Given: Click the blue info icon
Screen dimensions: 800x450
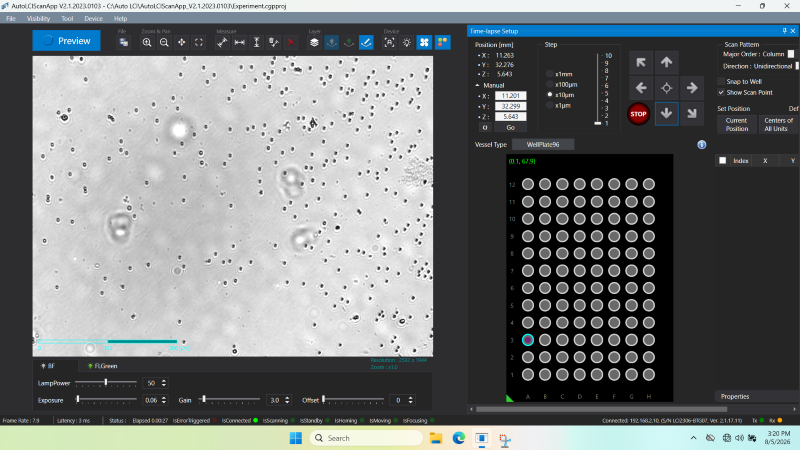Looking at the screenshot, I should (x=702, y=145).
